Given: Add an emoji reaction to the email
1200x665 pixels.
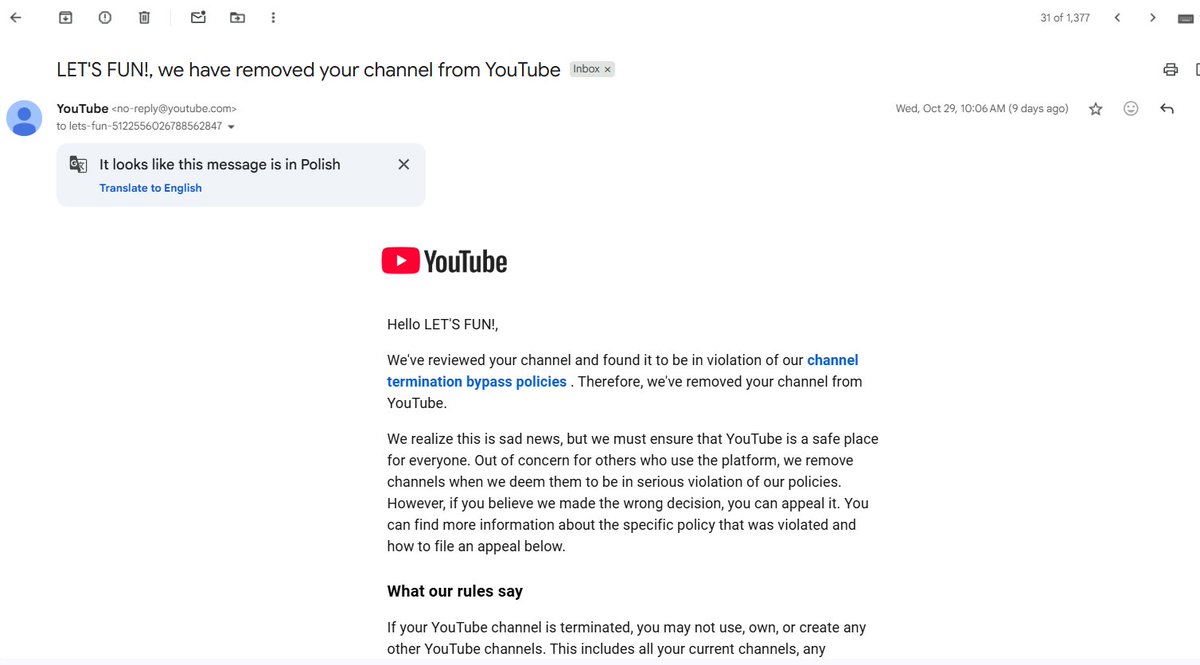Looking at the screenshot, I should click(1131, 108).
